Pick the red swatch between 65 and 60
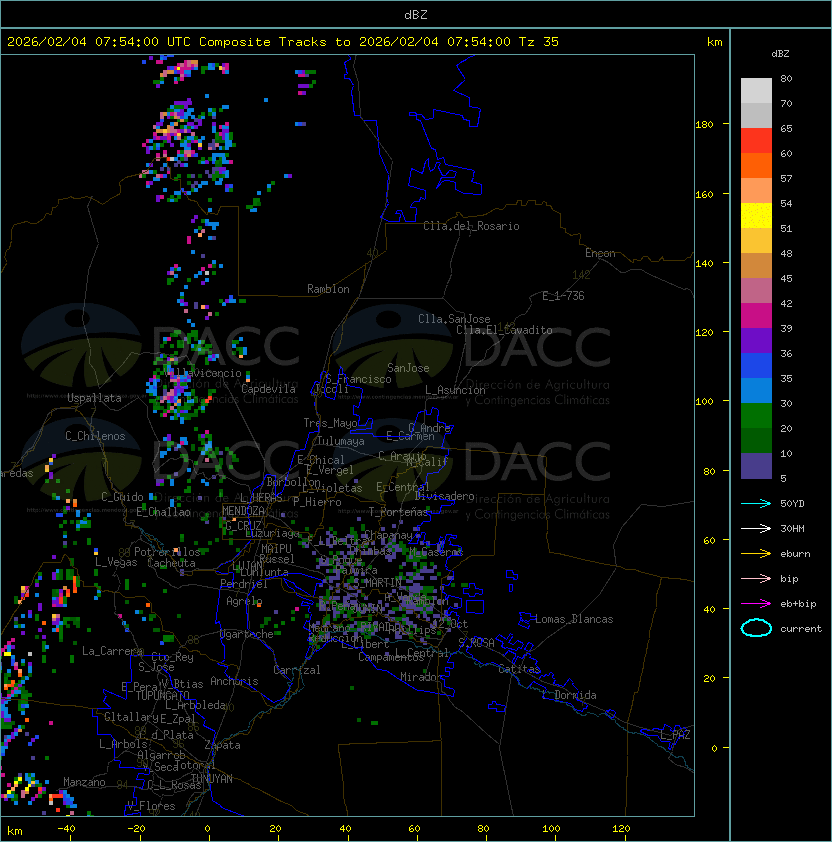 pyautogui.click(x=756, y=141)
